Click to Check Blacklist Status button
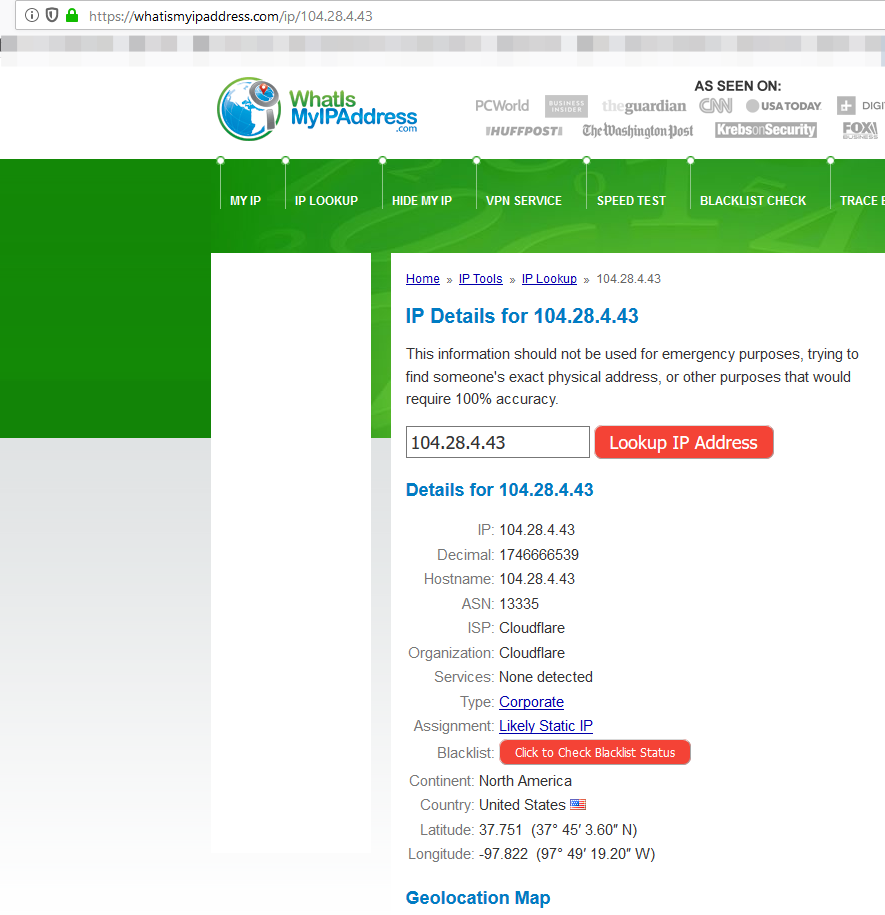The height and width of the screenshot is (915, 885). coord(595,753)
